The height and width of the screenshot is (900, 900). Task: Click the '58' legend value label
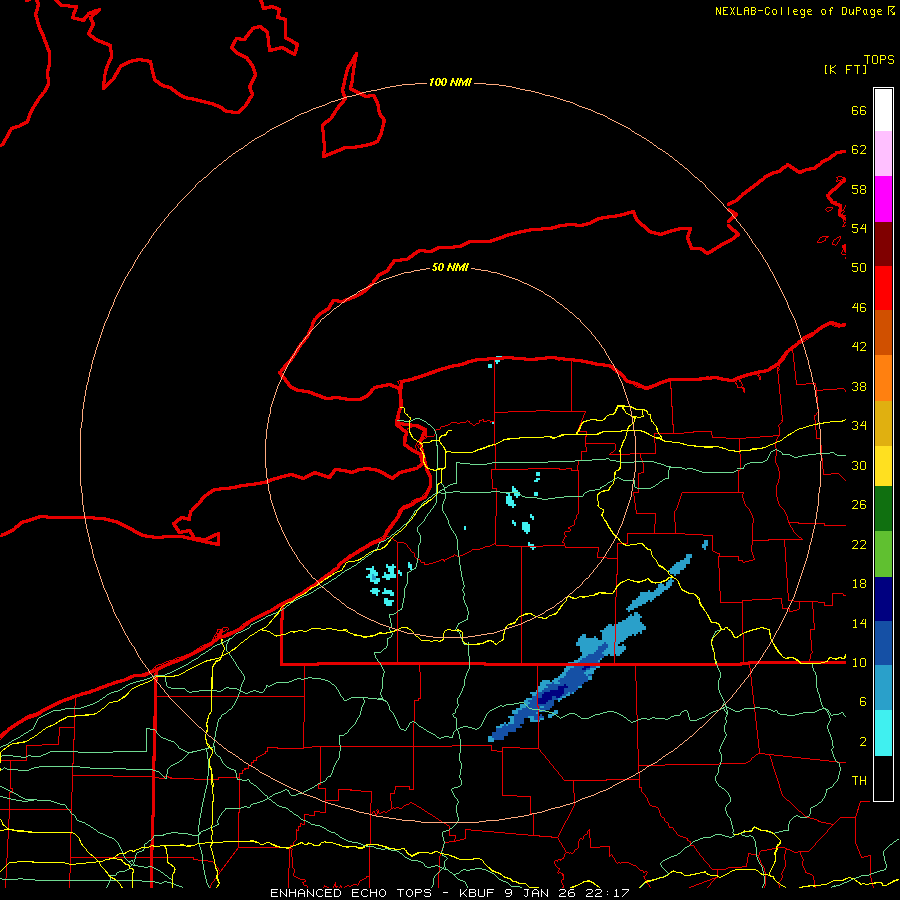859,189
